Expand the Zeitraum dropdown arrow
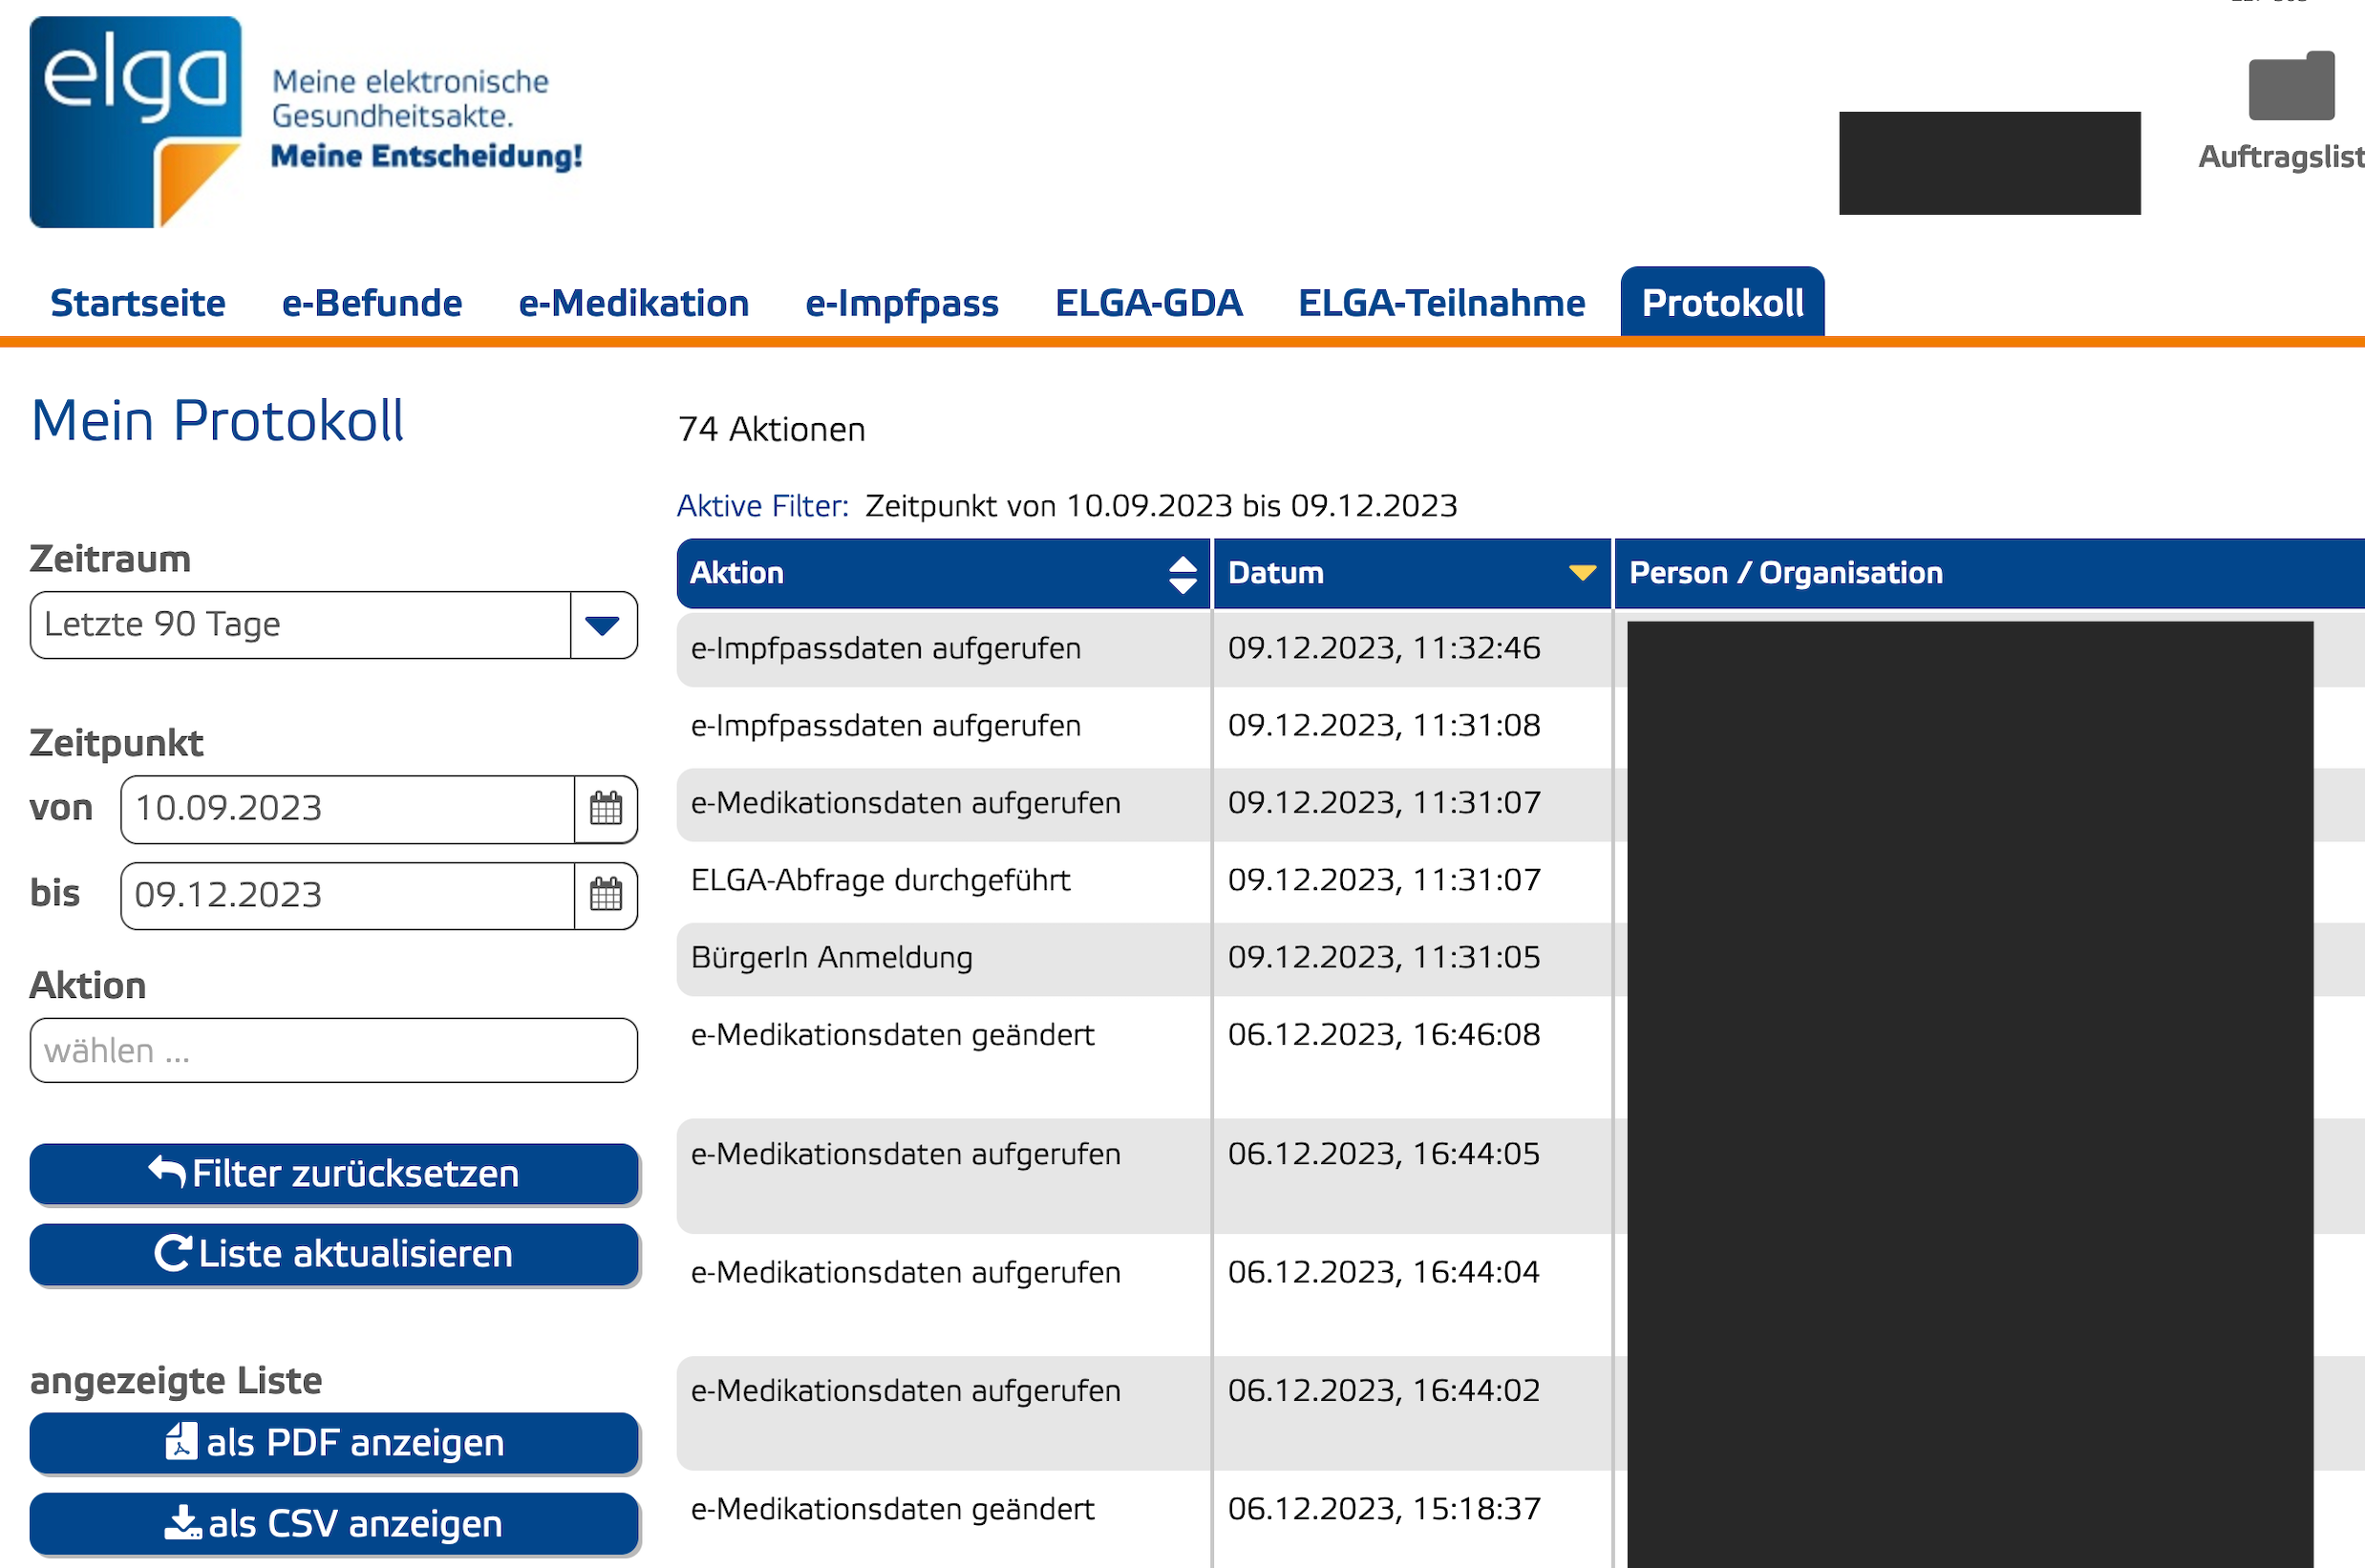Image resolution: width=2365 pixels, height=1568 pixels. (602, 626)
